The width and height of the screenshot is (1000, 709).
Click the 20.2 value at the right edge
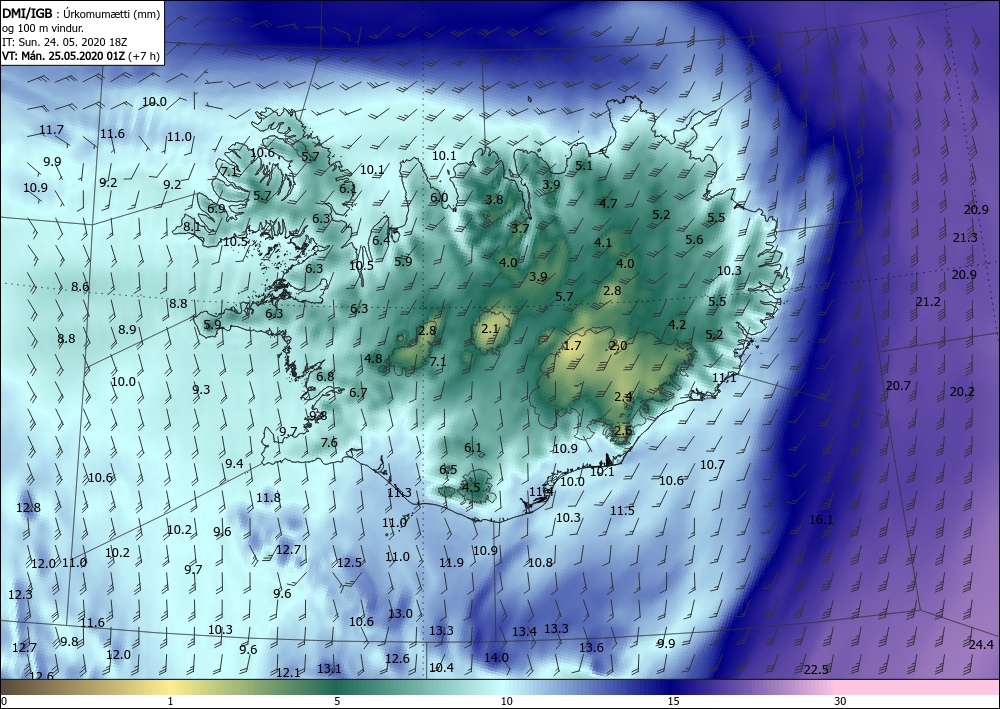962,392
